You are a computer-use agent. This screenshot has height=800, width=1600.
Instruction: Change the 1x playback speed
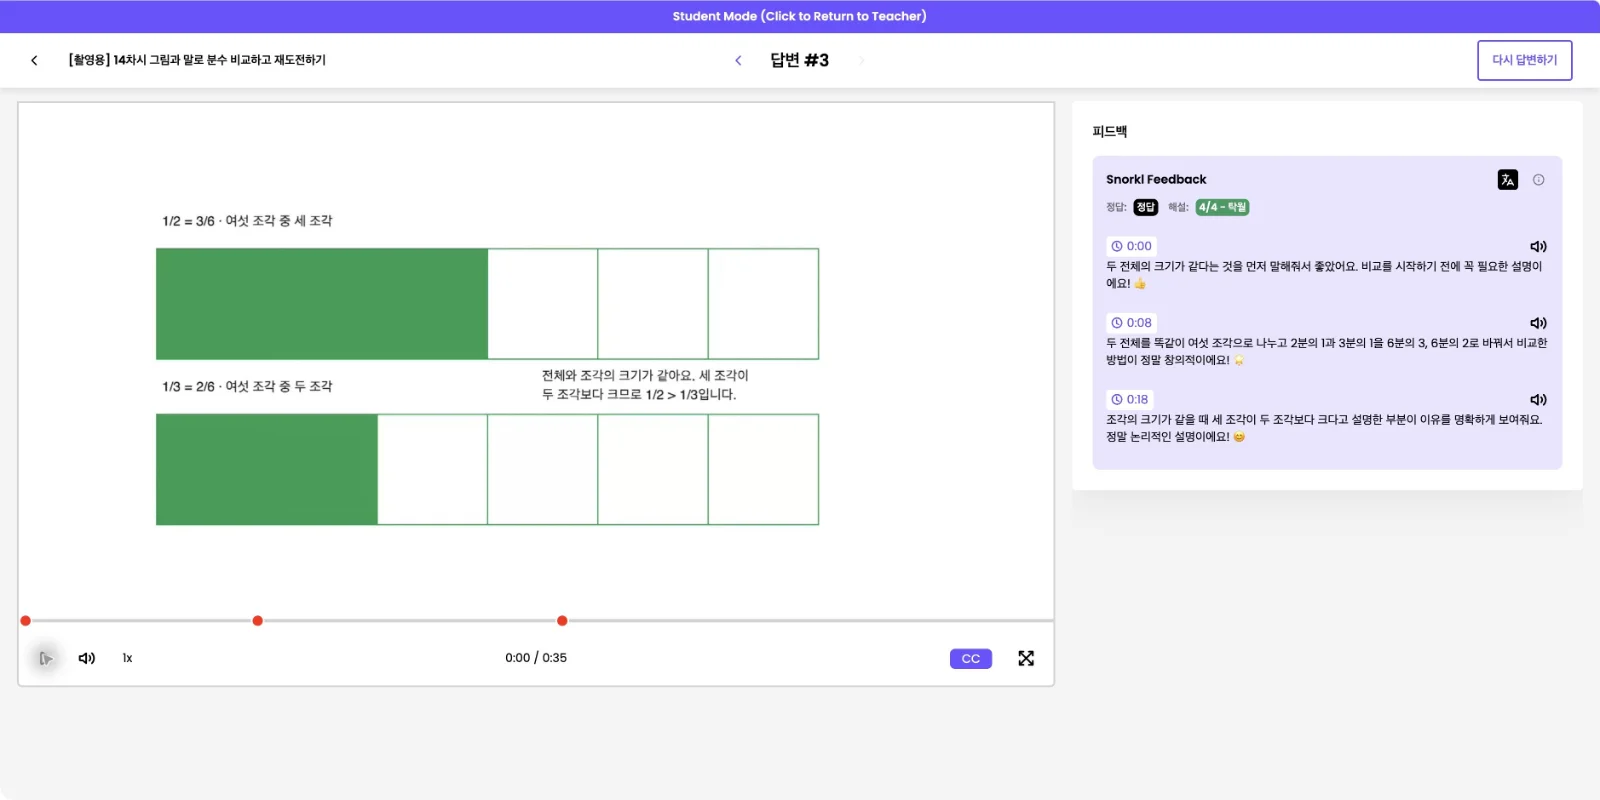(x=127, y=658)
